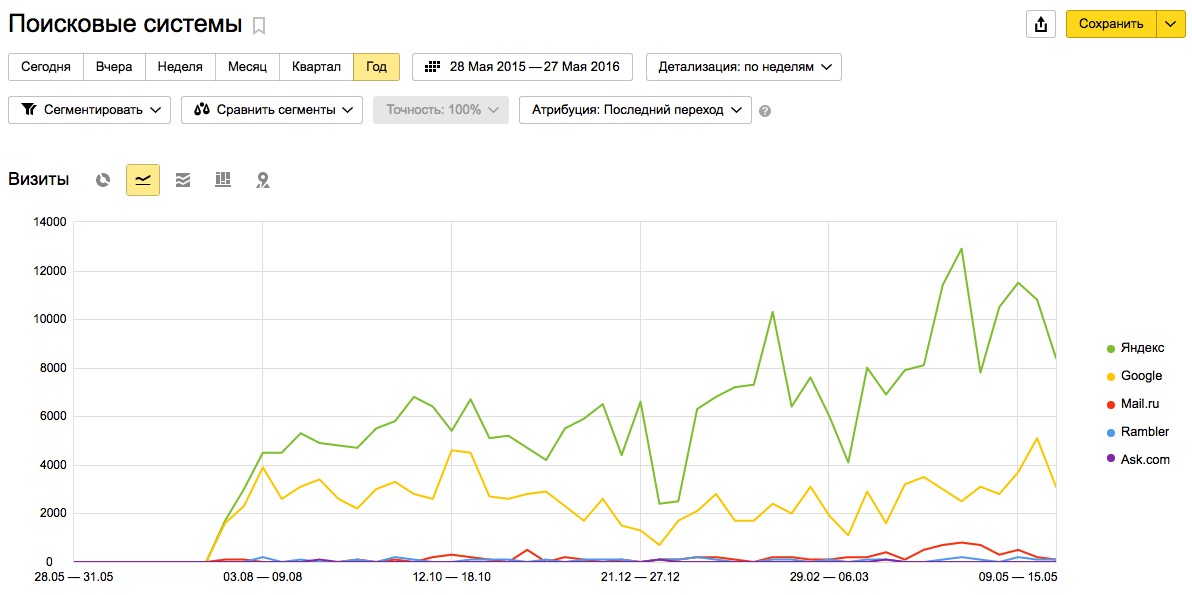The image size is (1192, 595).
Task: Open the Сравнить сегменты menu
Action: coord(271,110)
